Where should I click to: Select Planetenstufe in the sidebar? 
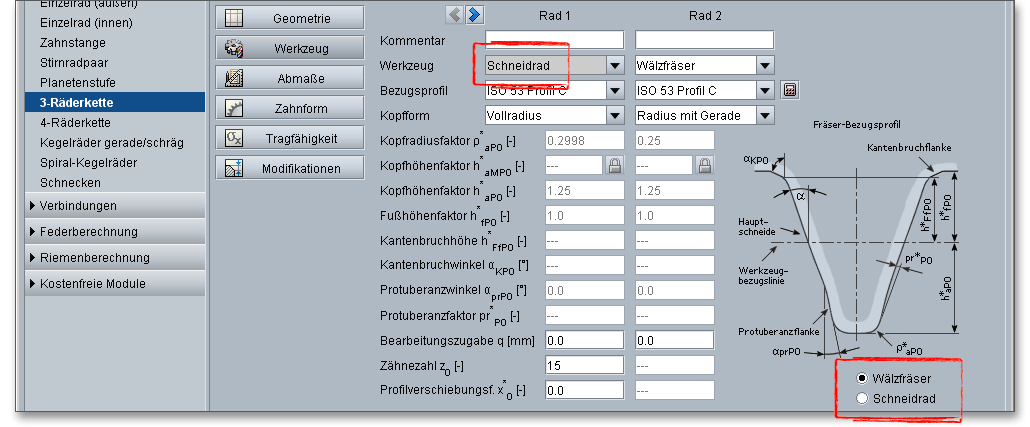tap(77, 83)
